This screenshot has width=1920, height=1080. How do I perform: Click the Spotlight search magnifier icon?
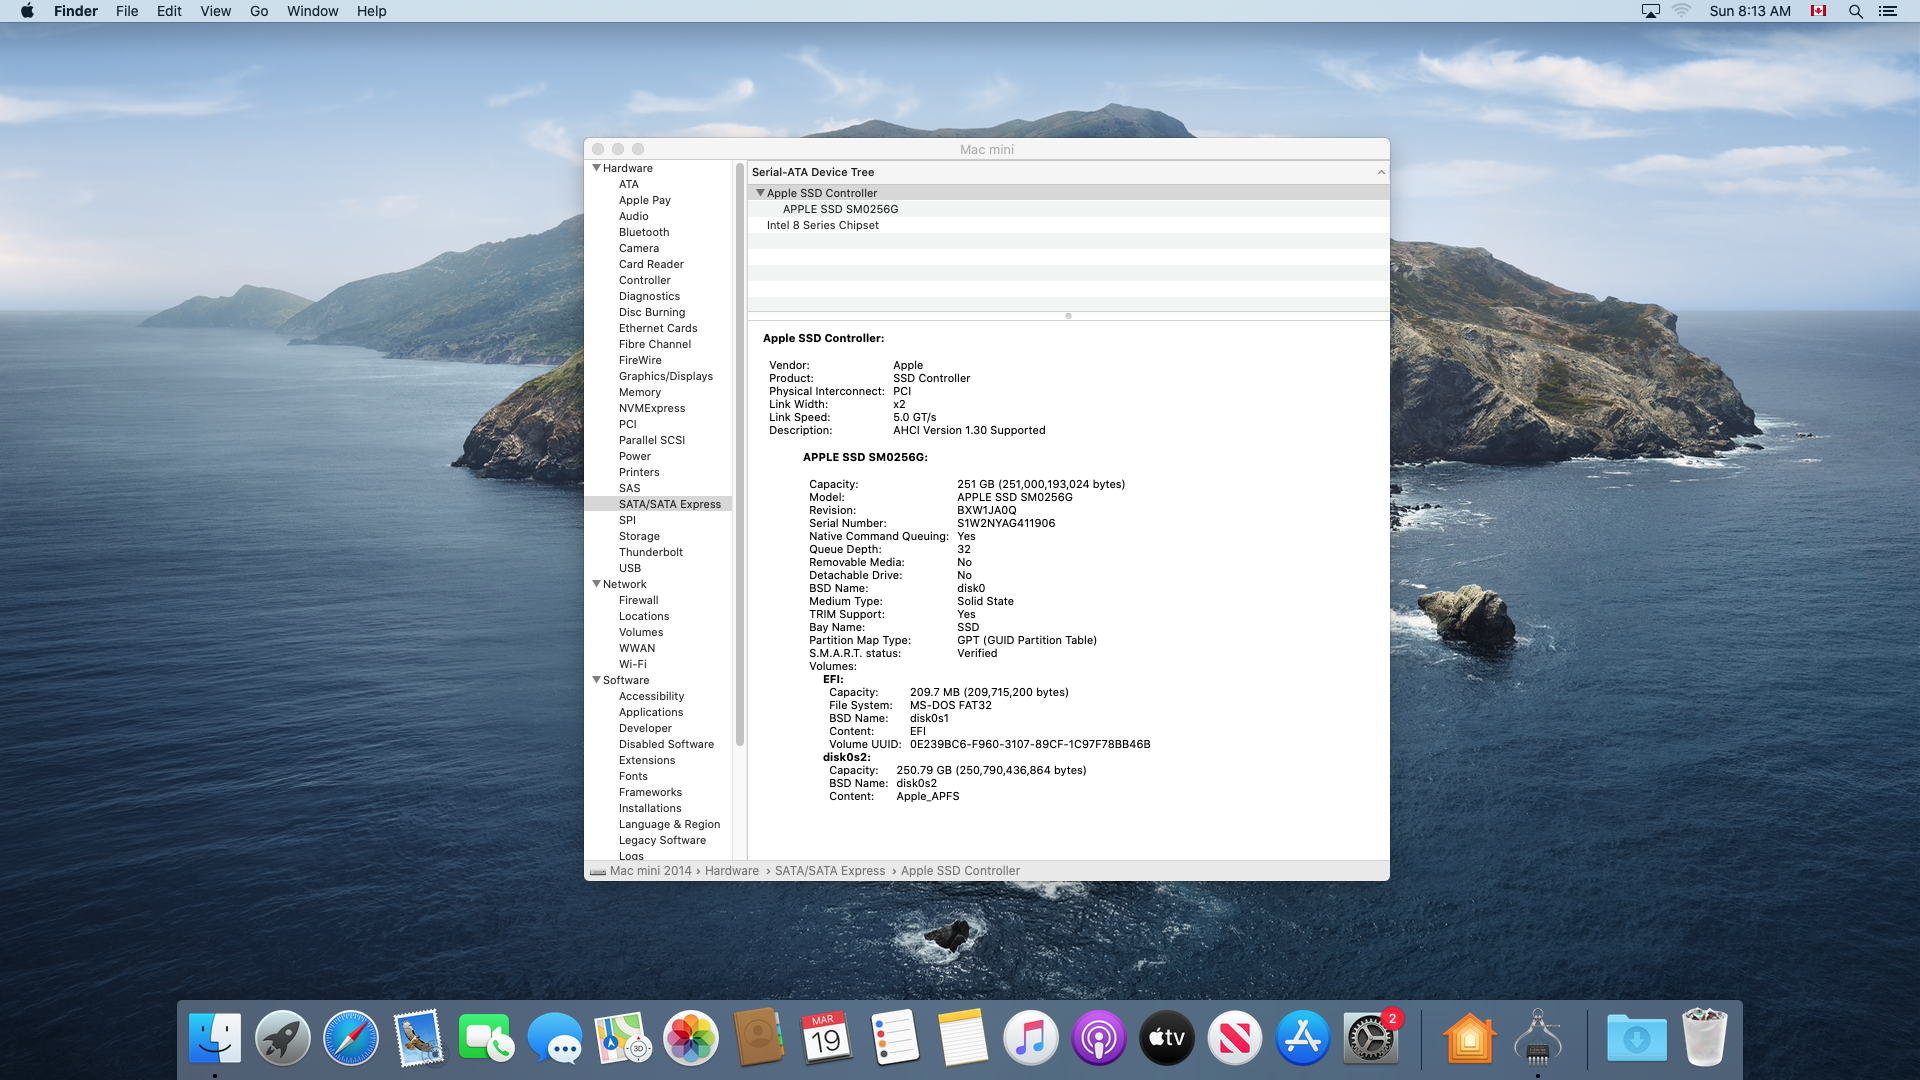pos(1855,11)
